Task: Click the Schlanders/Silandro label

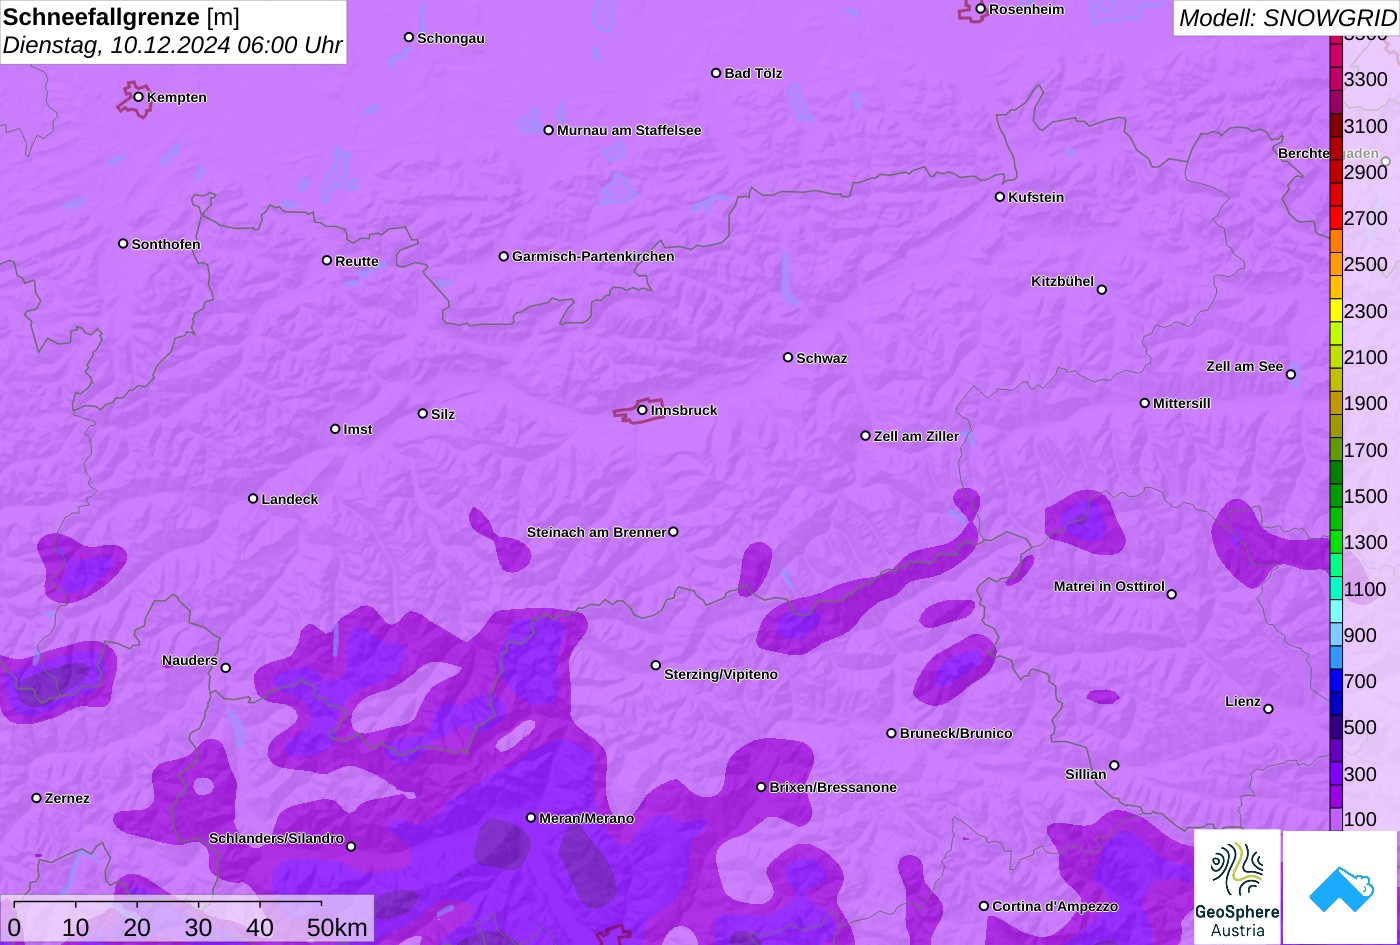Action: (x=276, y=838)
